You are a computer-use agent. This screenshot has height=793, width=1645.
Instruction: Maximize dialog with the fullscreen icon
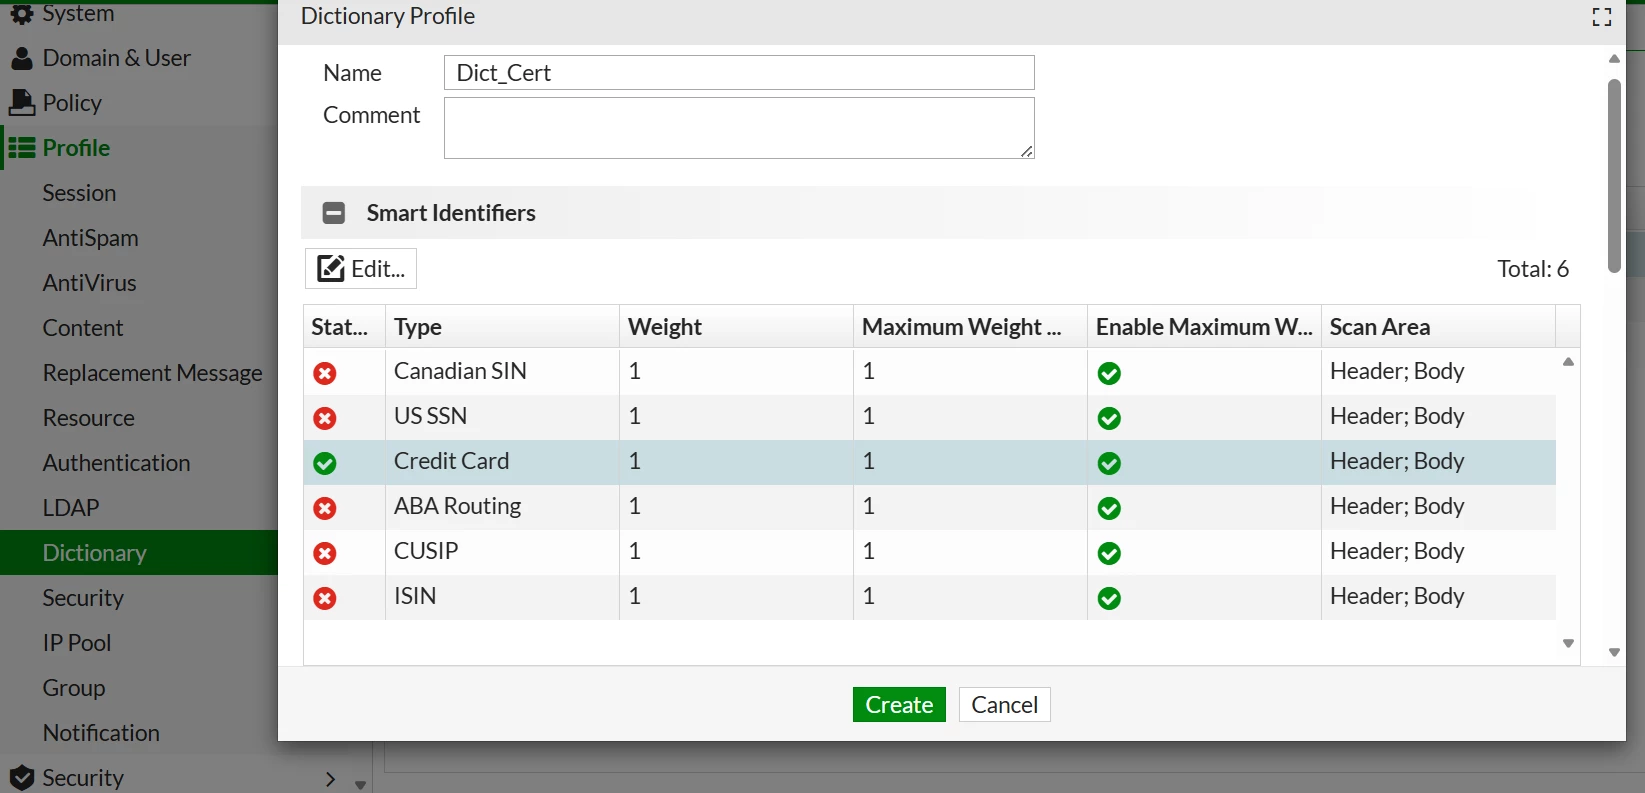1602,17
